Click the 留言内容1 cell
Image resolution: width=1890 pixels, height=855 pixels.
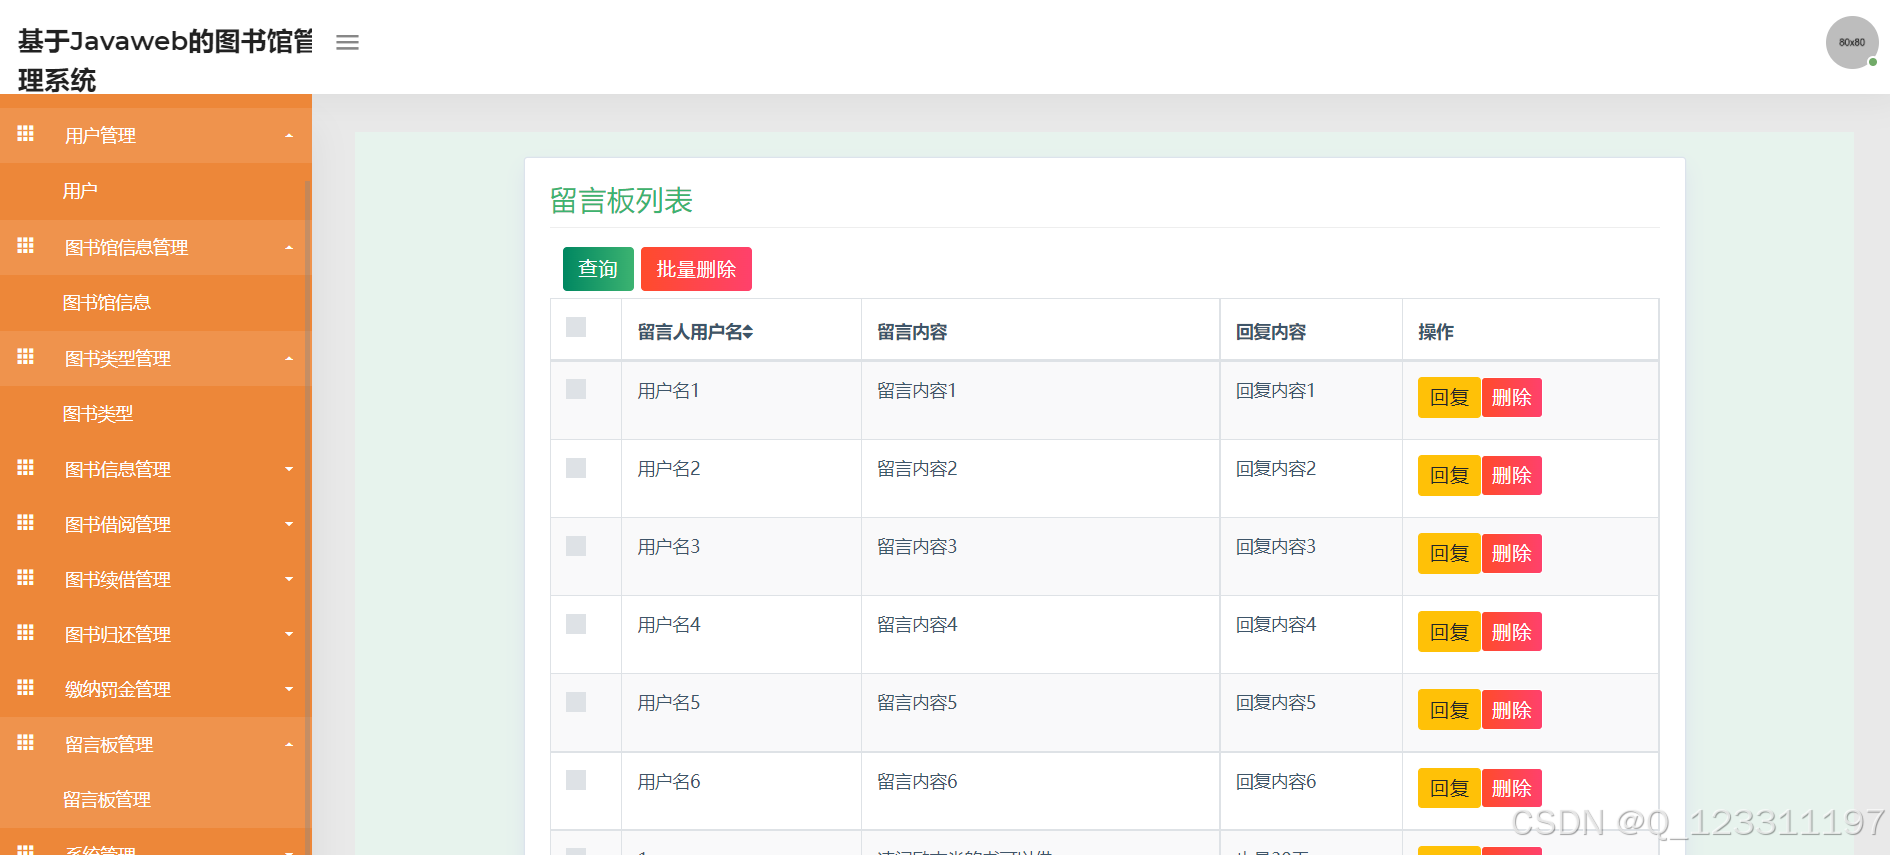coord(1040,400)
